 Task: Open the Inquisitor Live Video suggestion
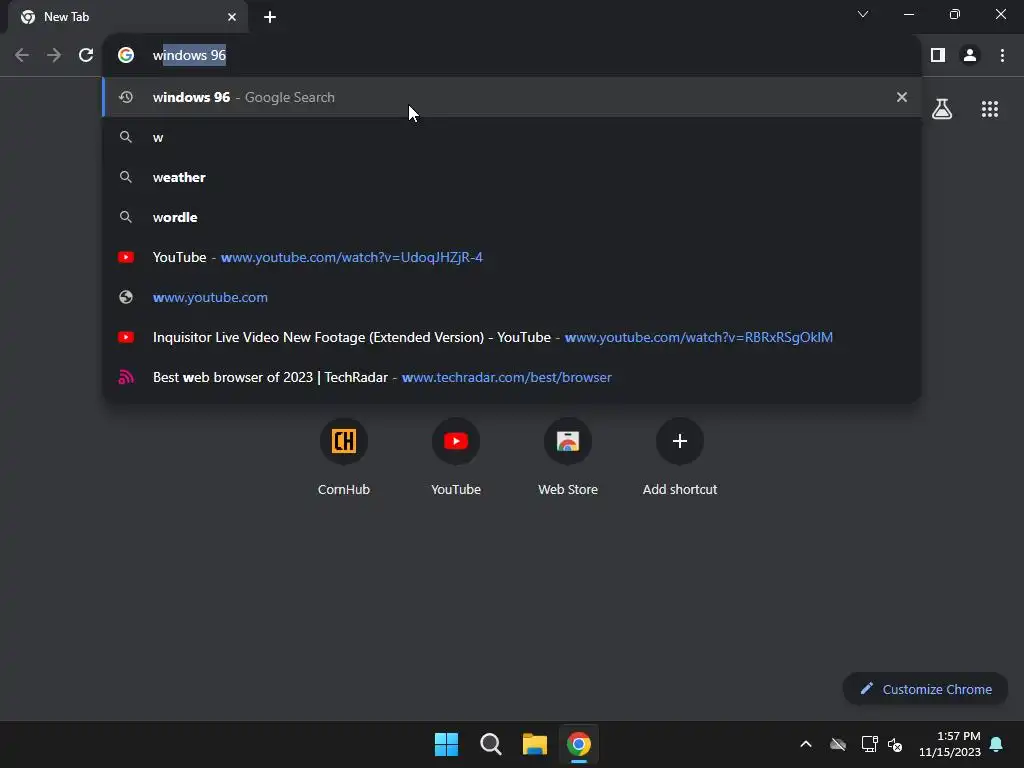pos(512,337)
